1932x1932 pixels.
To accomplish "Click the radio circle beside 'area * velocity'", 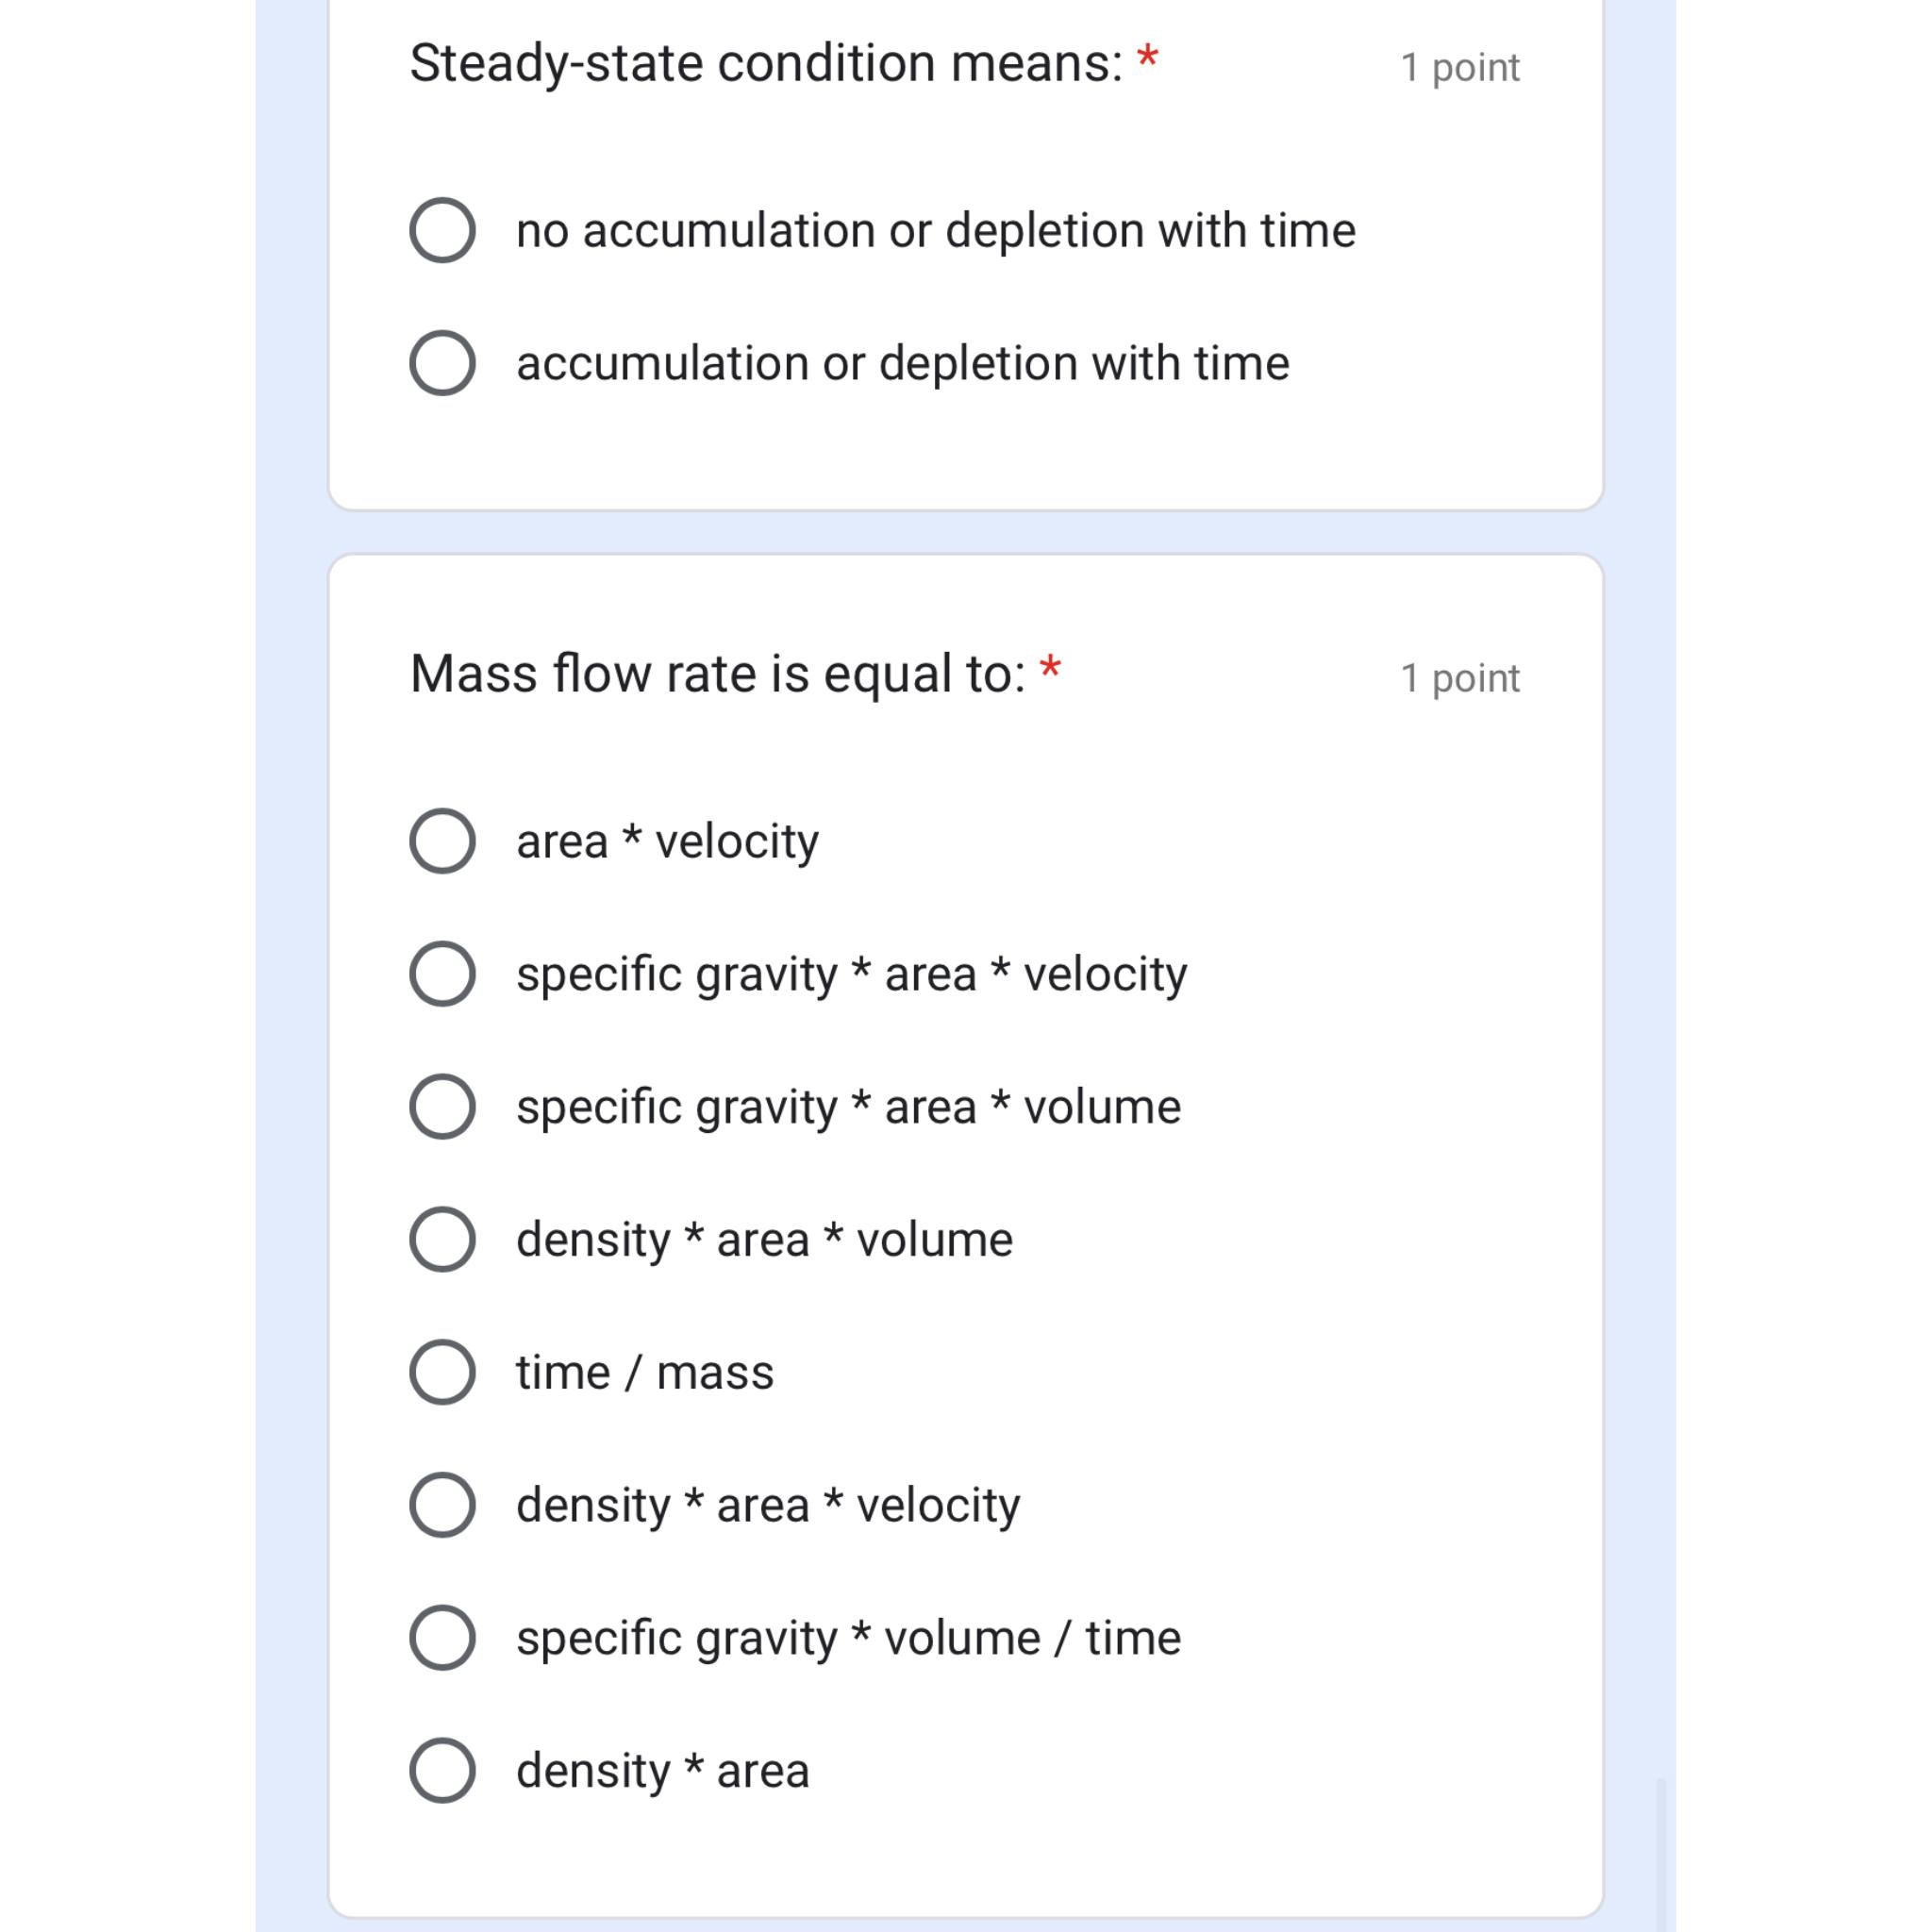I will tap(442, 841).
